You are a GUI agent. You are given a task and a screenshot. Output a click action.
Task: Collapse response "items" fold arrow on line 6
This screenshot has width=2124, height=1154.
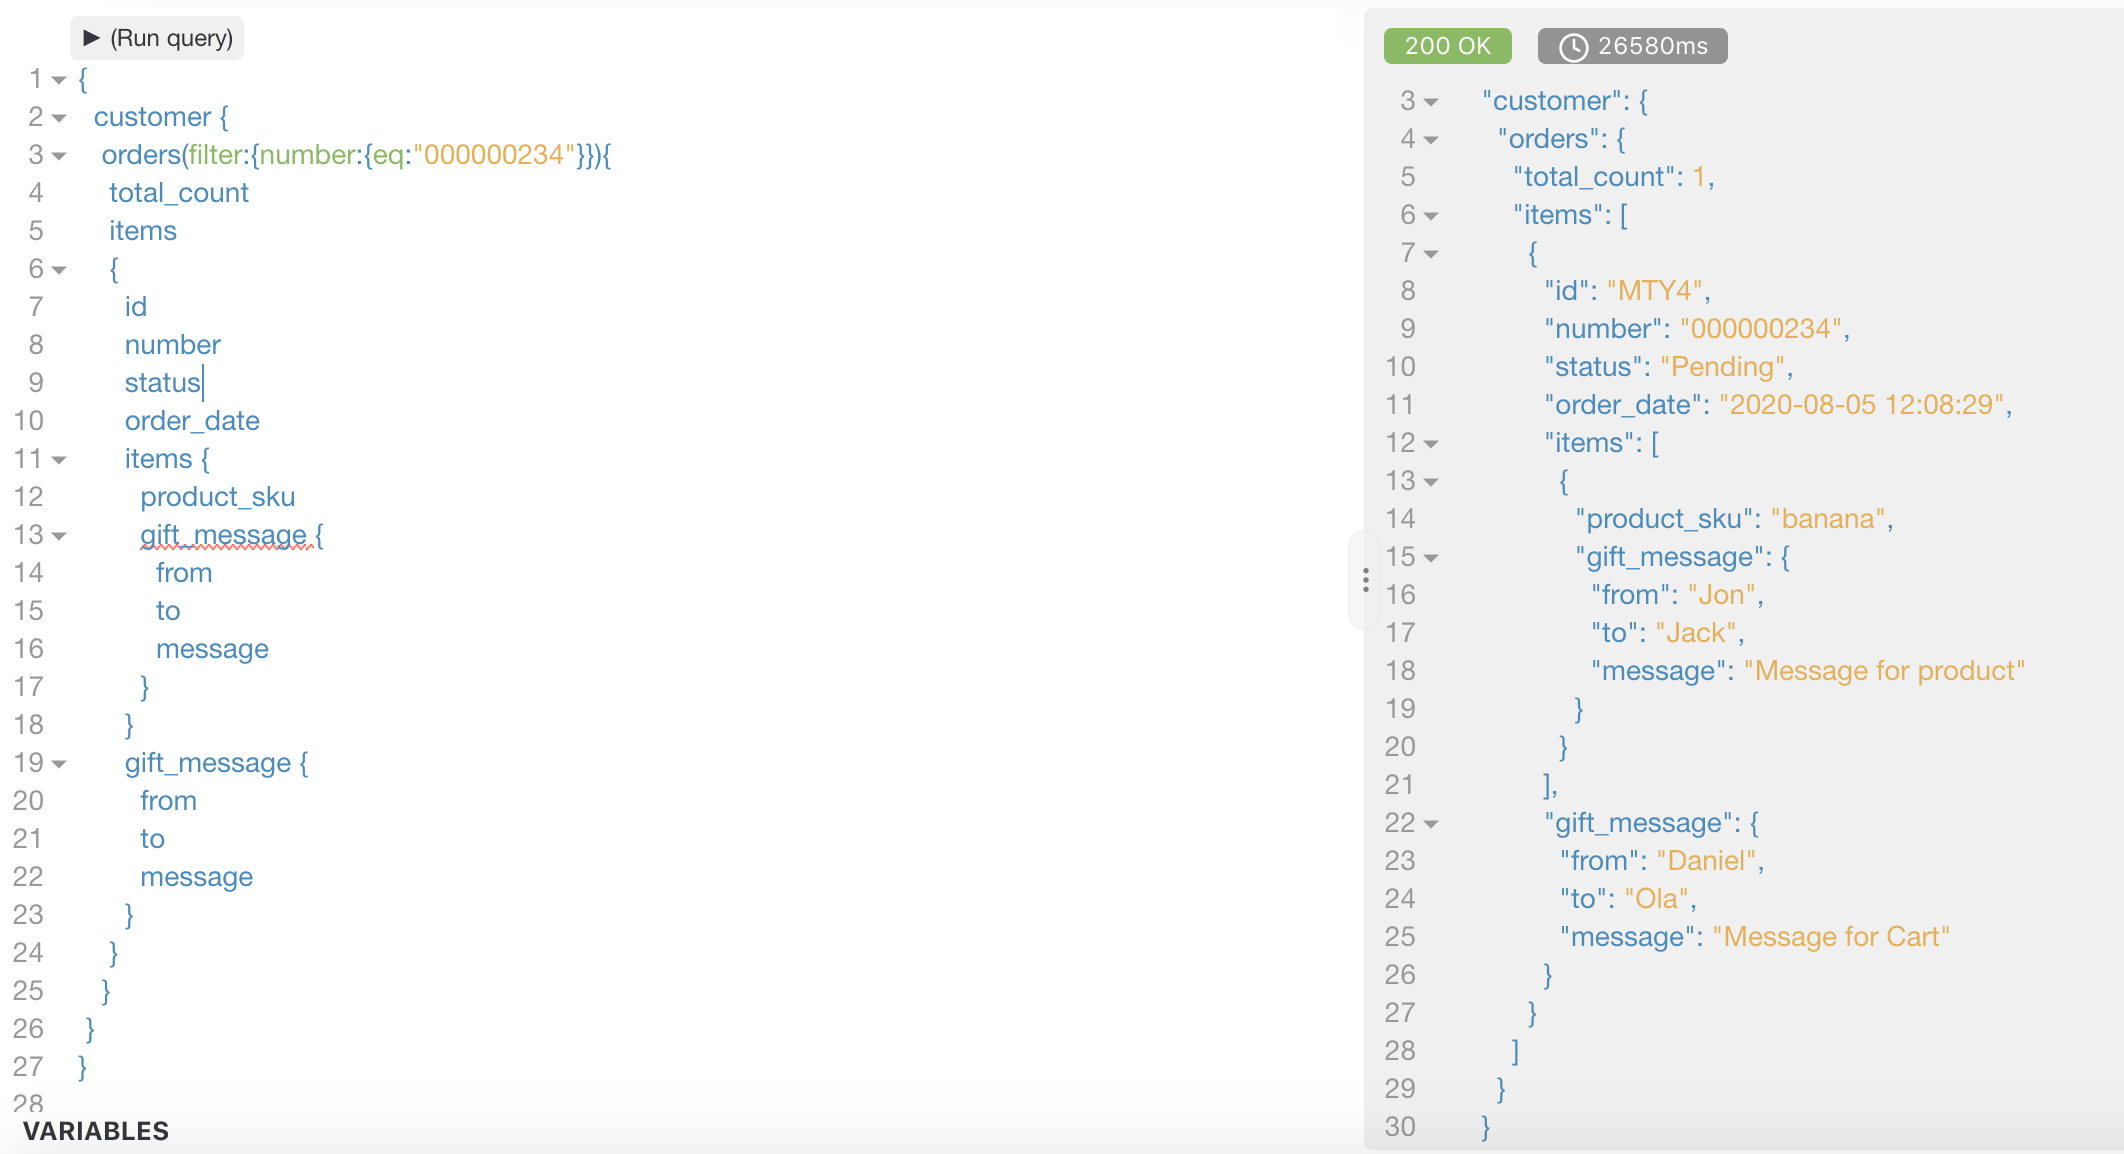1431,216
